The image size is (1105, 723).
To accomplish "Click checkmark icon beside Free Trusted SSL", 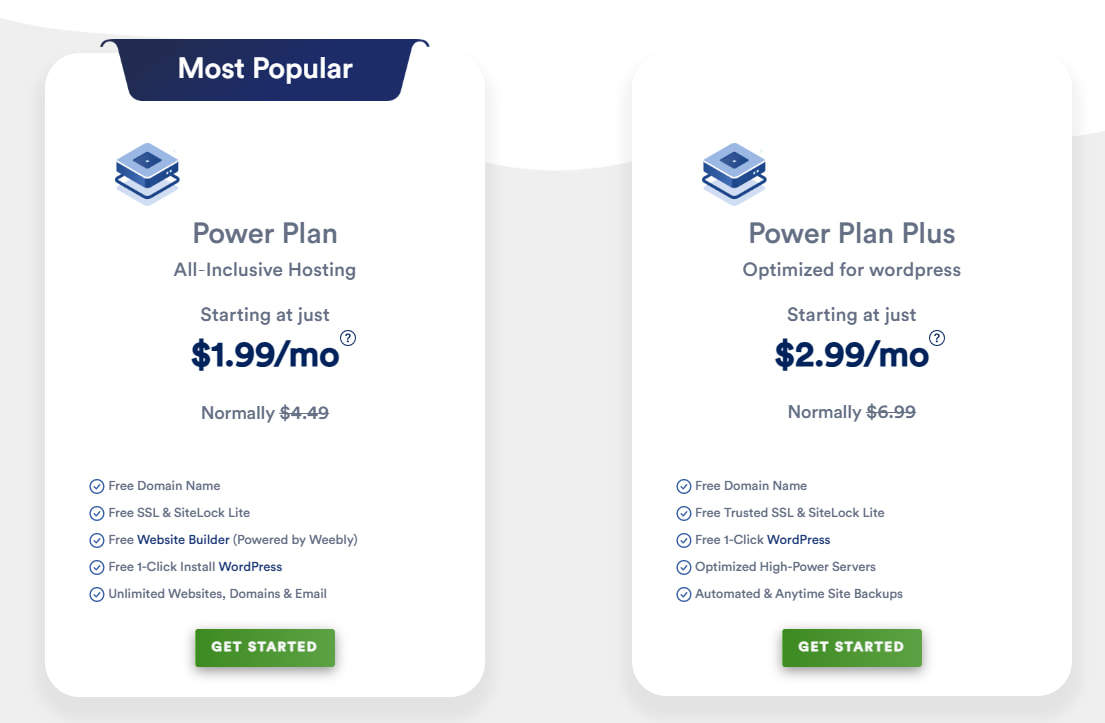I will click(x=684, y=514).
